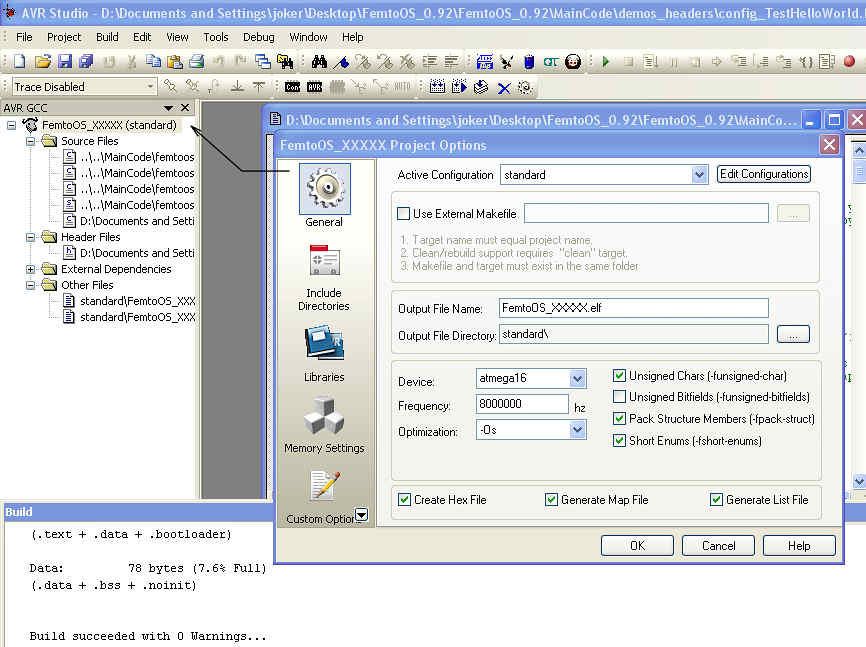Start debugging with the green play icon

pos(606,61)
